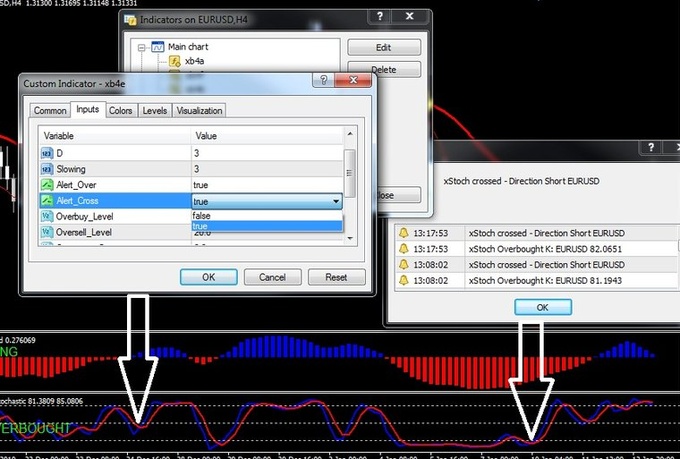
Task: Select the Alert_Cross variable row name
Action: click(x=77, y=201)
